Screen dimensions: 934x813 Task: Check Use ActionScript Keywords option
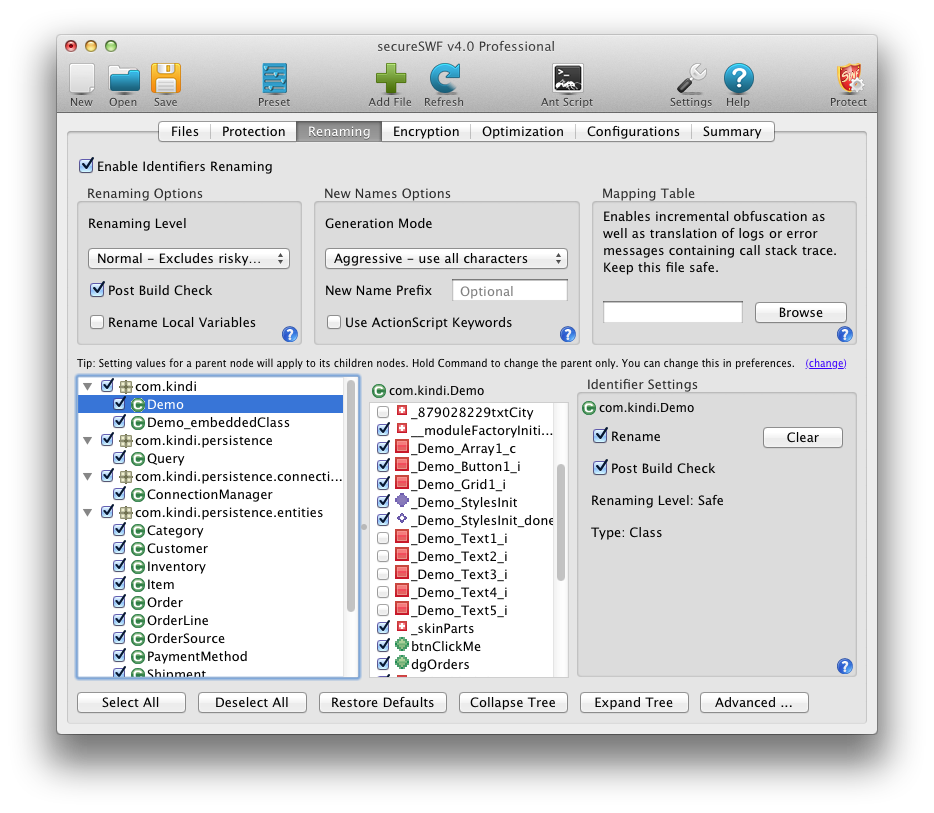(334, 322)
